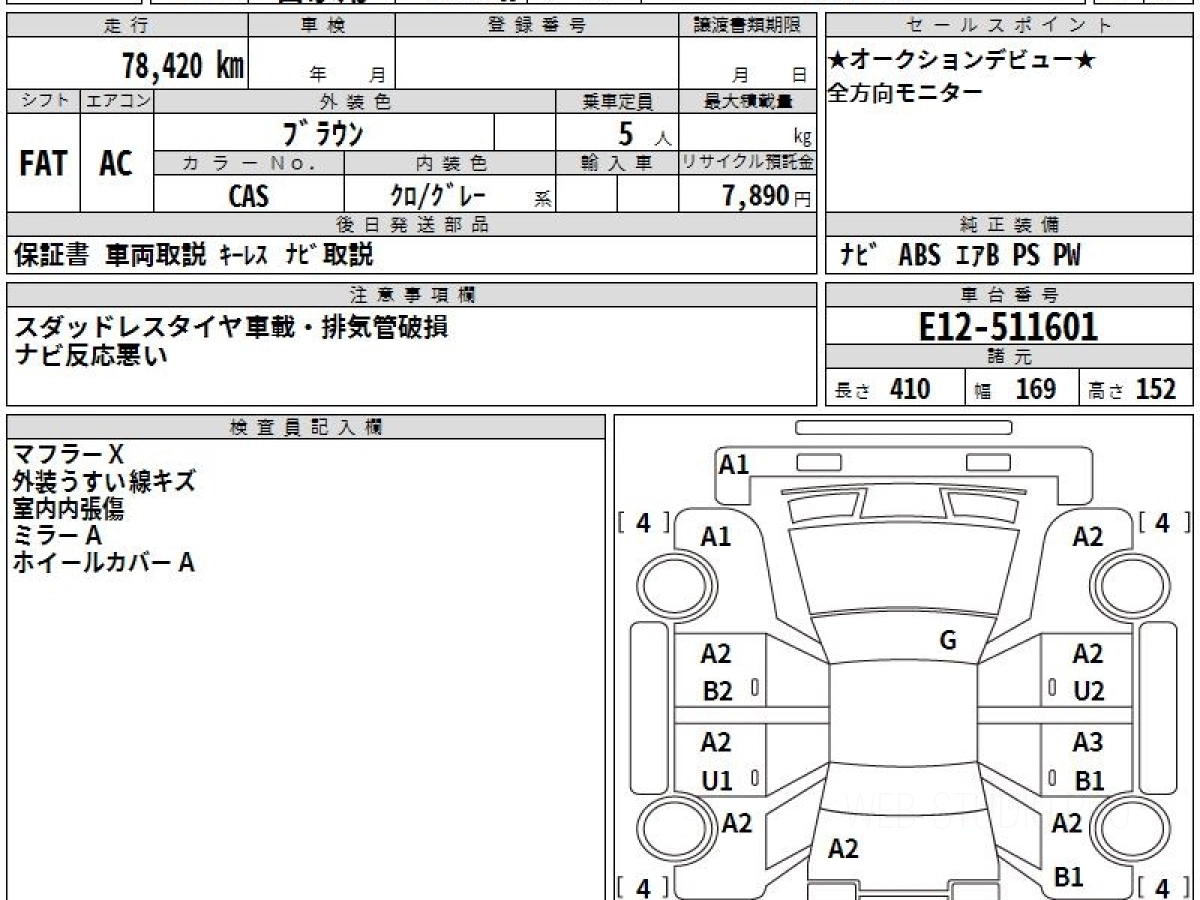The height and width of the screenshot is (900, 1200).
Task: Select the G mark on the windshield
Action: (x=948, y=642)
